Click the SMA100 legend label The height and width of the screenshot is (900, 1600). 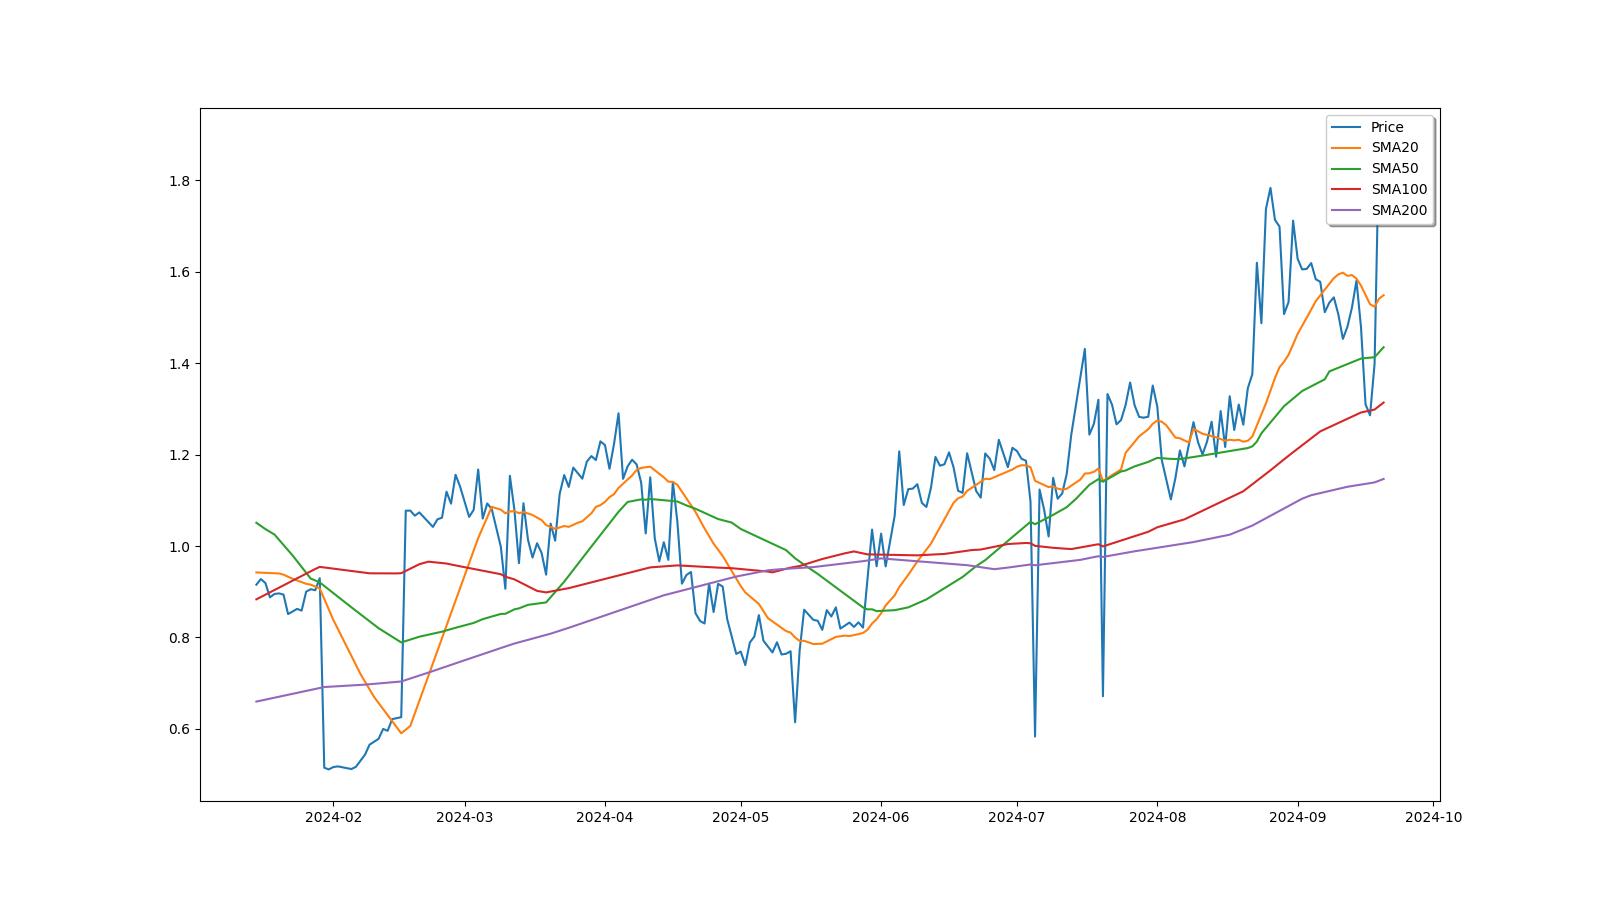pyautogui.click(x=1399, y=190)
